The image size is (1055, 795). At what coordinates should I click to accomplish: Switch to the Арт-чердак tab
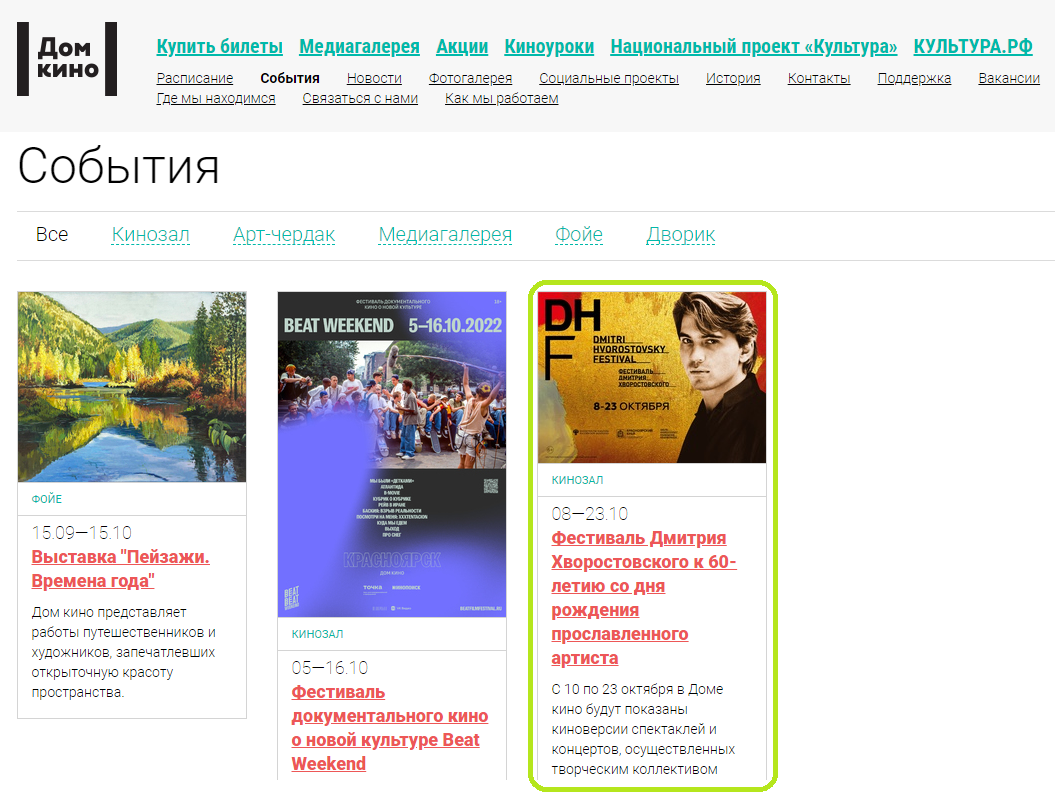pos(284,235)
